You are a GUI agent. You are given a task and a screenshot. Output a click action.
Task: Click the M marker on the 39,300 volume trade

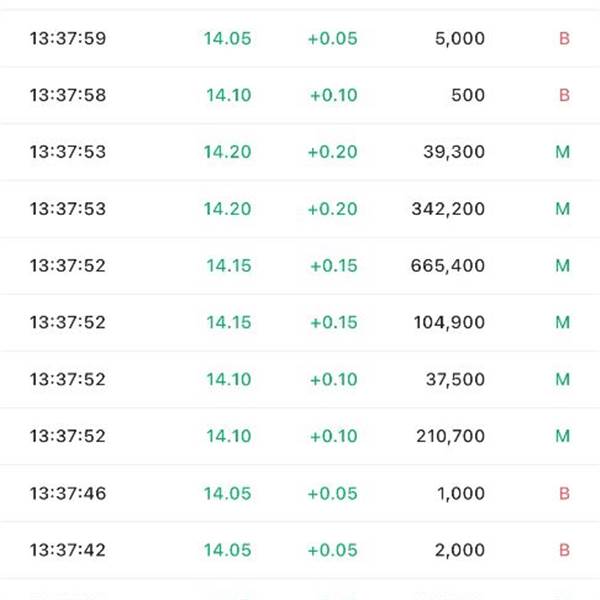coord(562,152)
